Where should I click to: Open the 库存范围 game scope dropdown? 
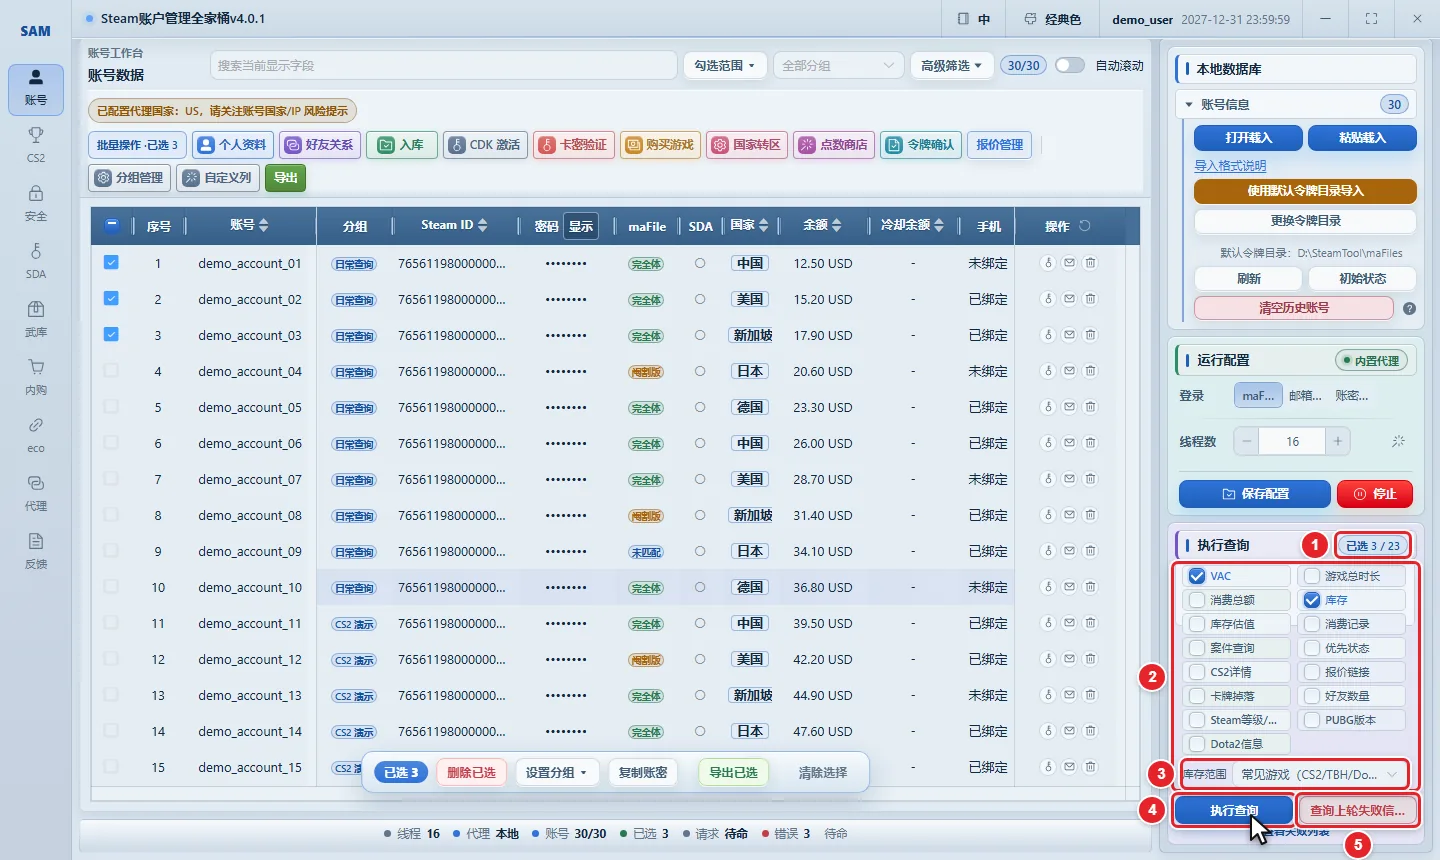coord(1320,774)
